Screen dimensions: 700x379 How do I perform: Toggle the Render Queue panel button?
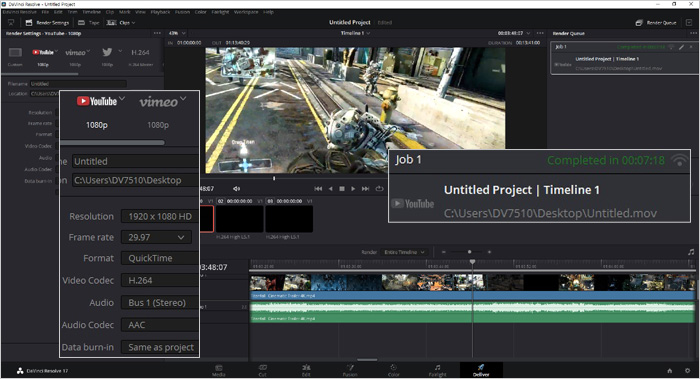(656, 22)
